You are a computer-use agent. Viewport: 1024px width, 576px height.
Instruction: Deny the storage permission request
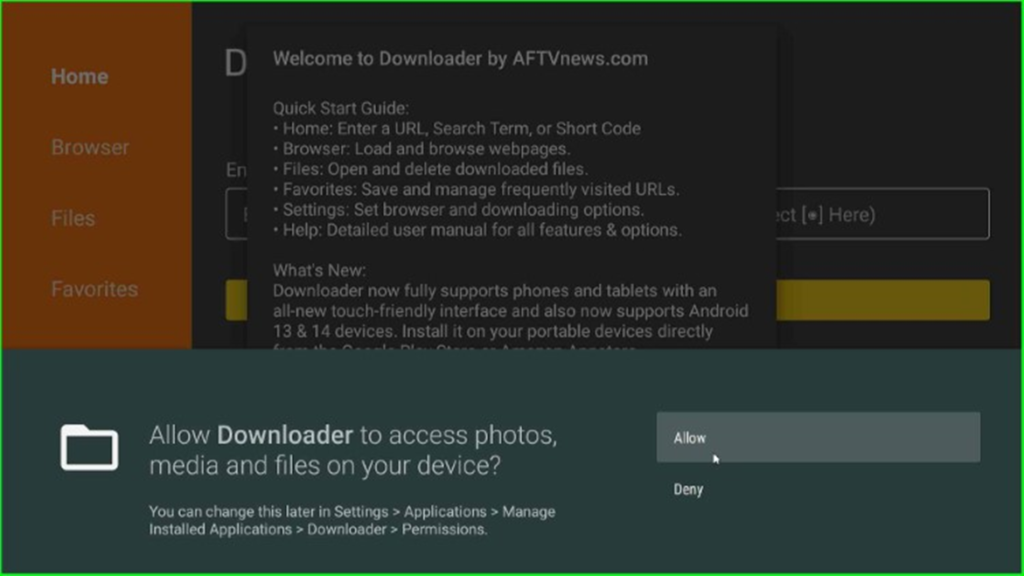pyautogui.click(x=688, y=489)
